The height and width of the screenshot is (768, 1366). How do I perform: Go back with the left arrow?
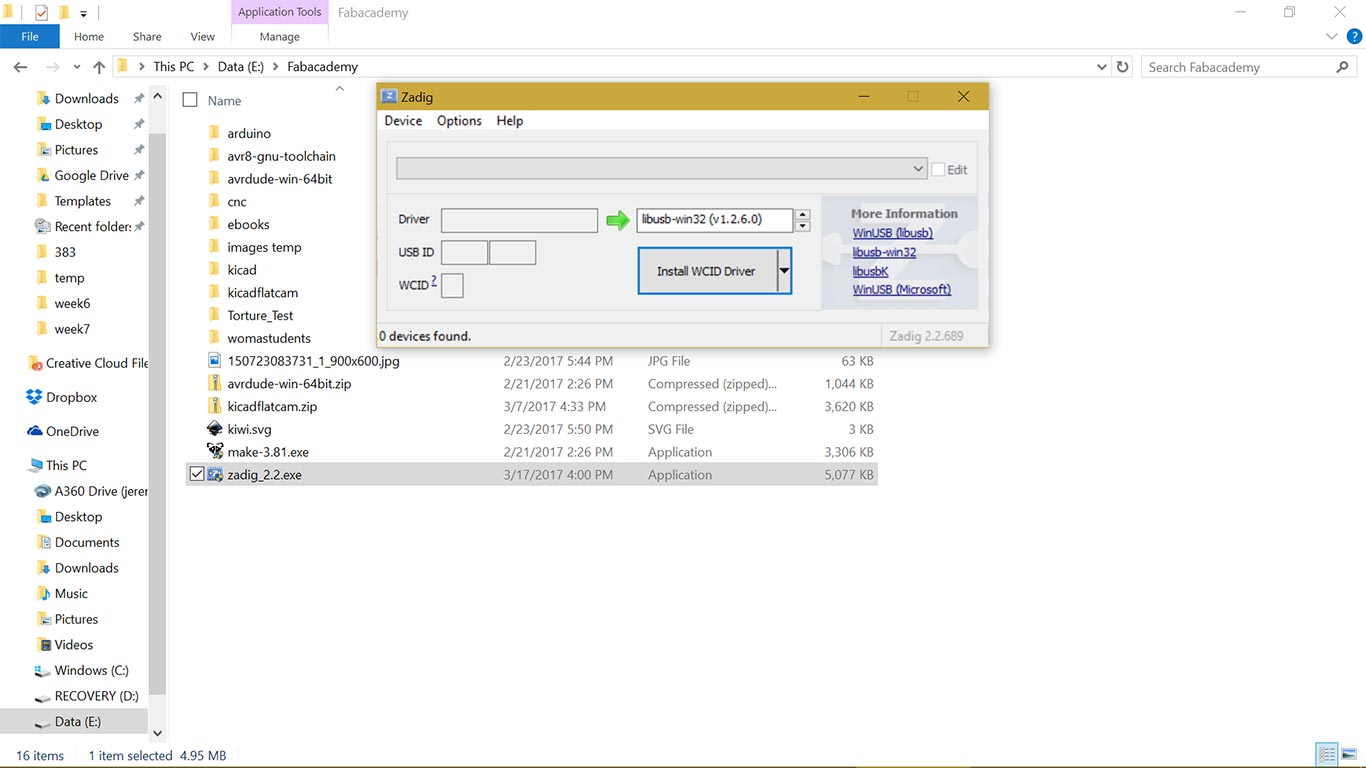click(x=20, y=67)
